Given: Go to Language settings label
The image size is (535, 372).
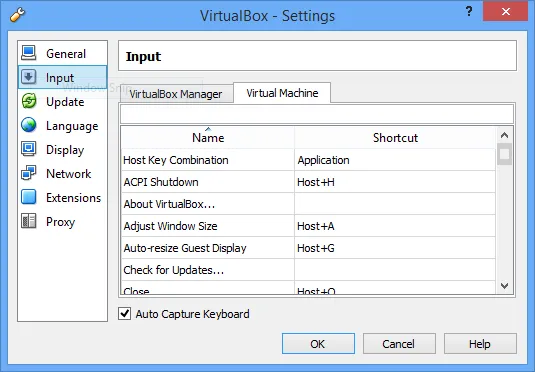Looking at the screenshot, I should pos(72,126).
